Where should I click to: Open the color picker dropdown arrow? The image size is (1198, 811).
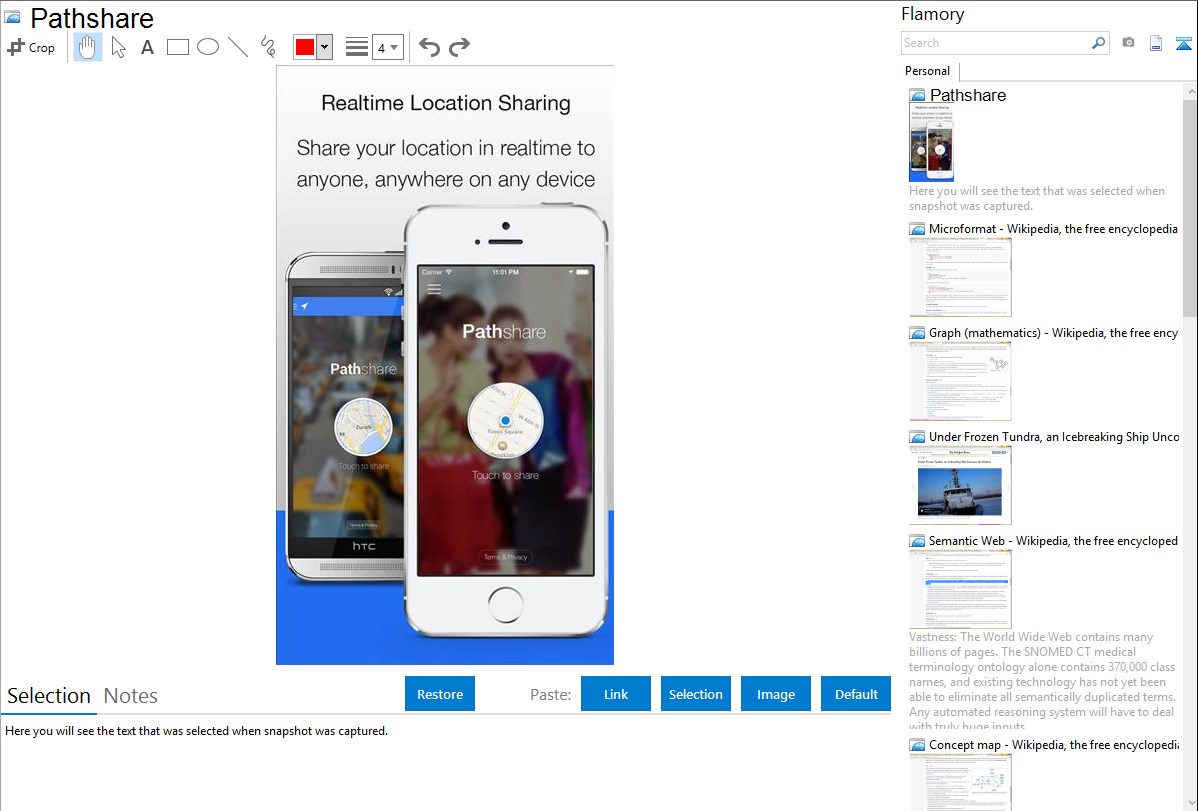pyautogui.click(x=325, y=47)
